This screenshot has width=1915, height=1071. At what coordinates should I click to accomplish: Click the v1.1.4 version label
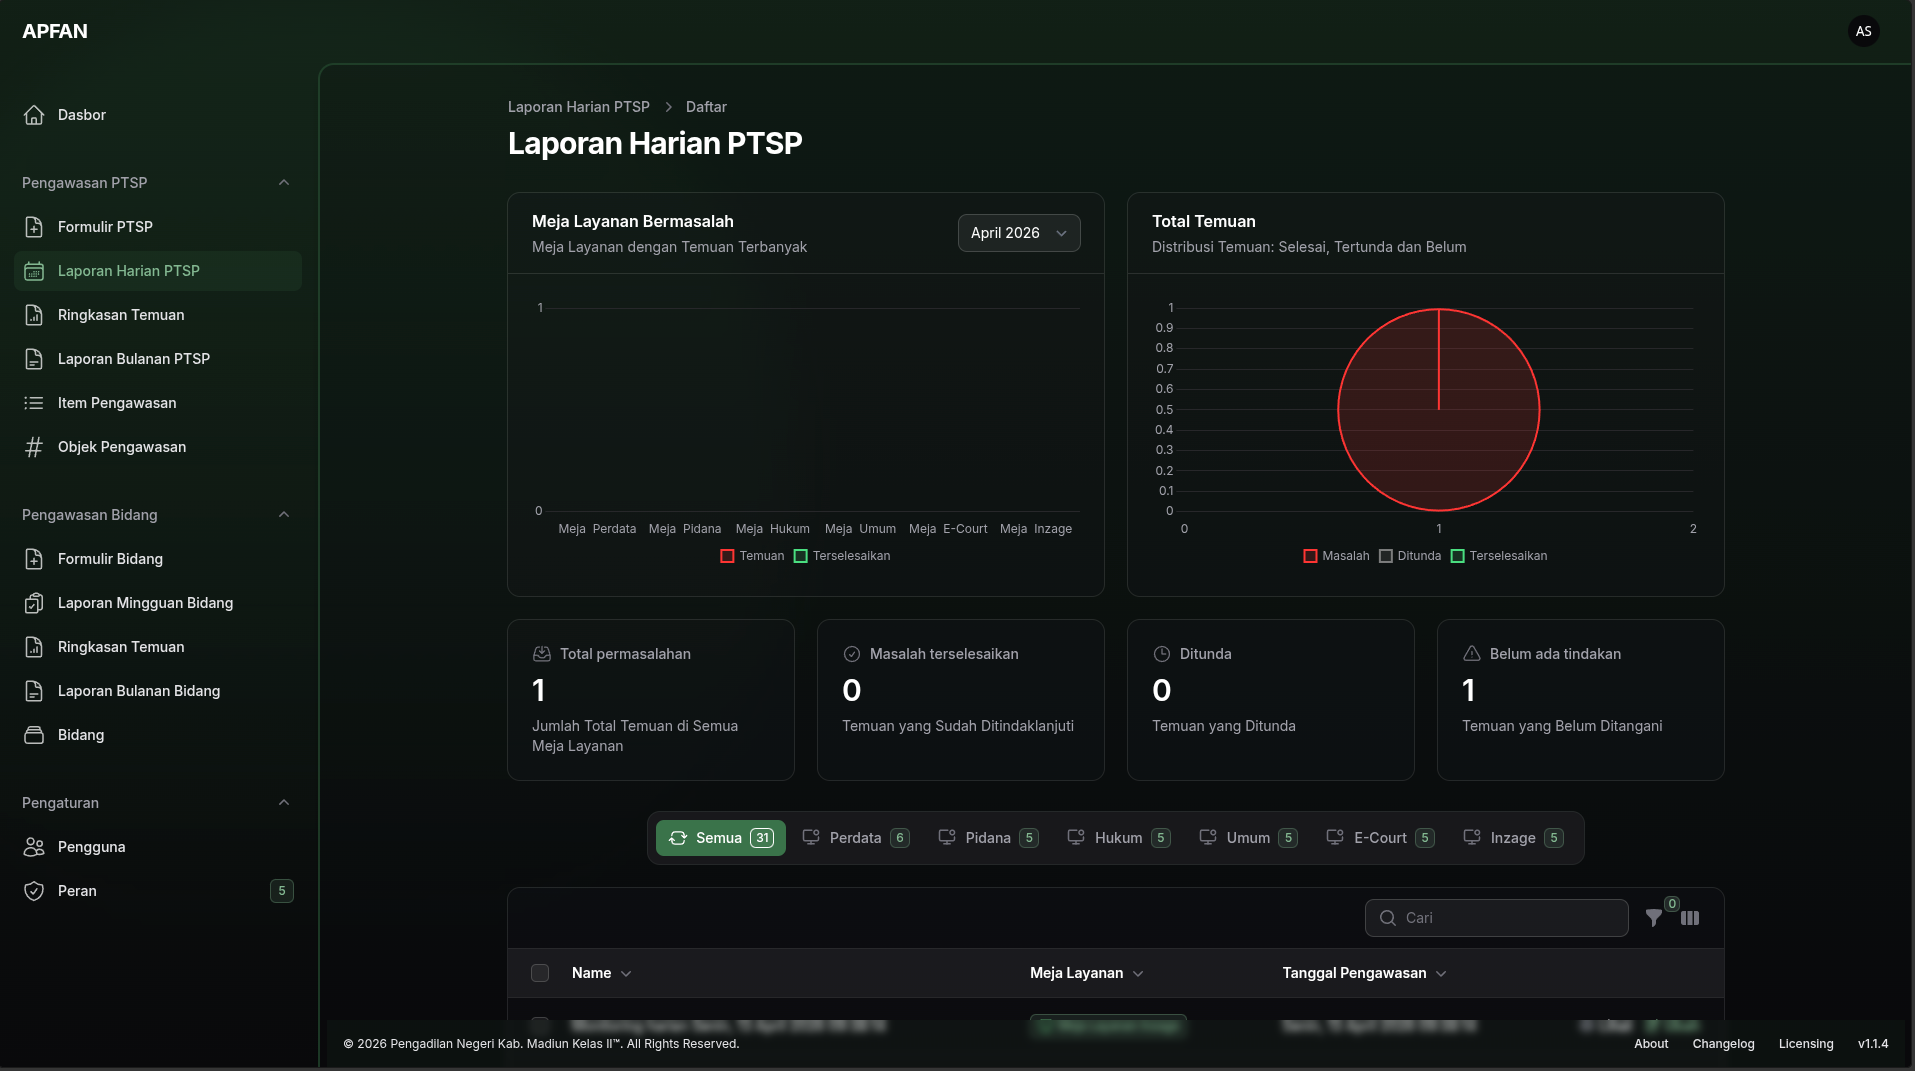click(x=1873, y=1044)
